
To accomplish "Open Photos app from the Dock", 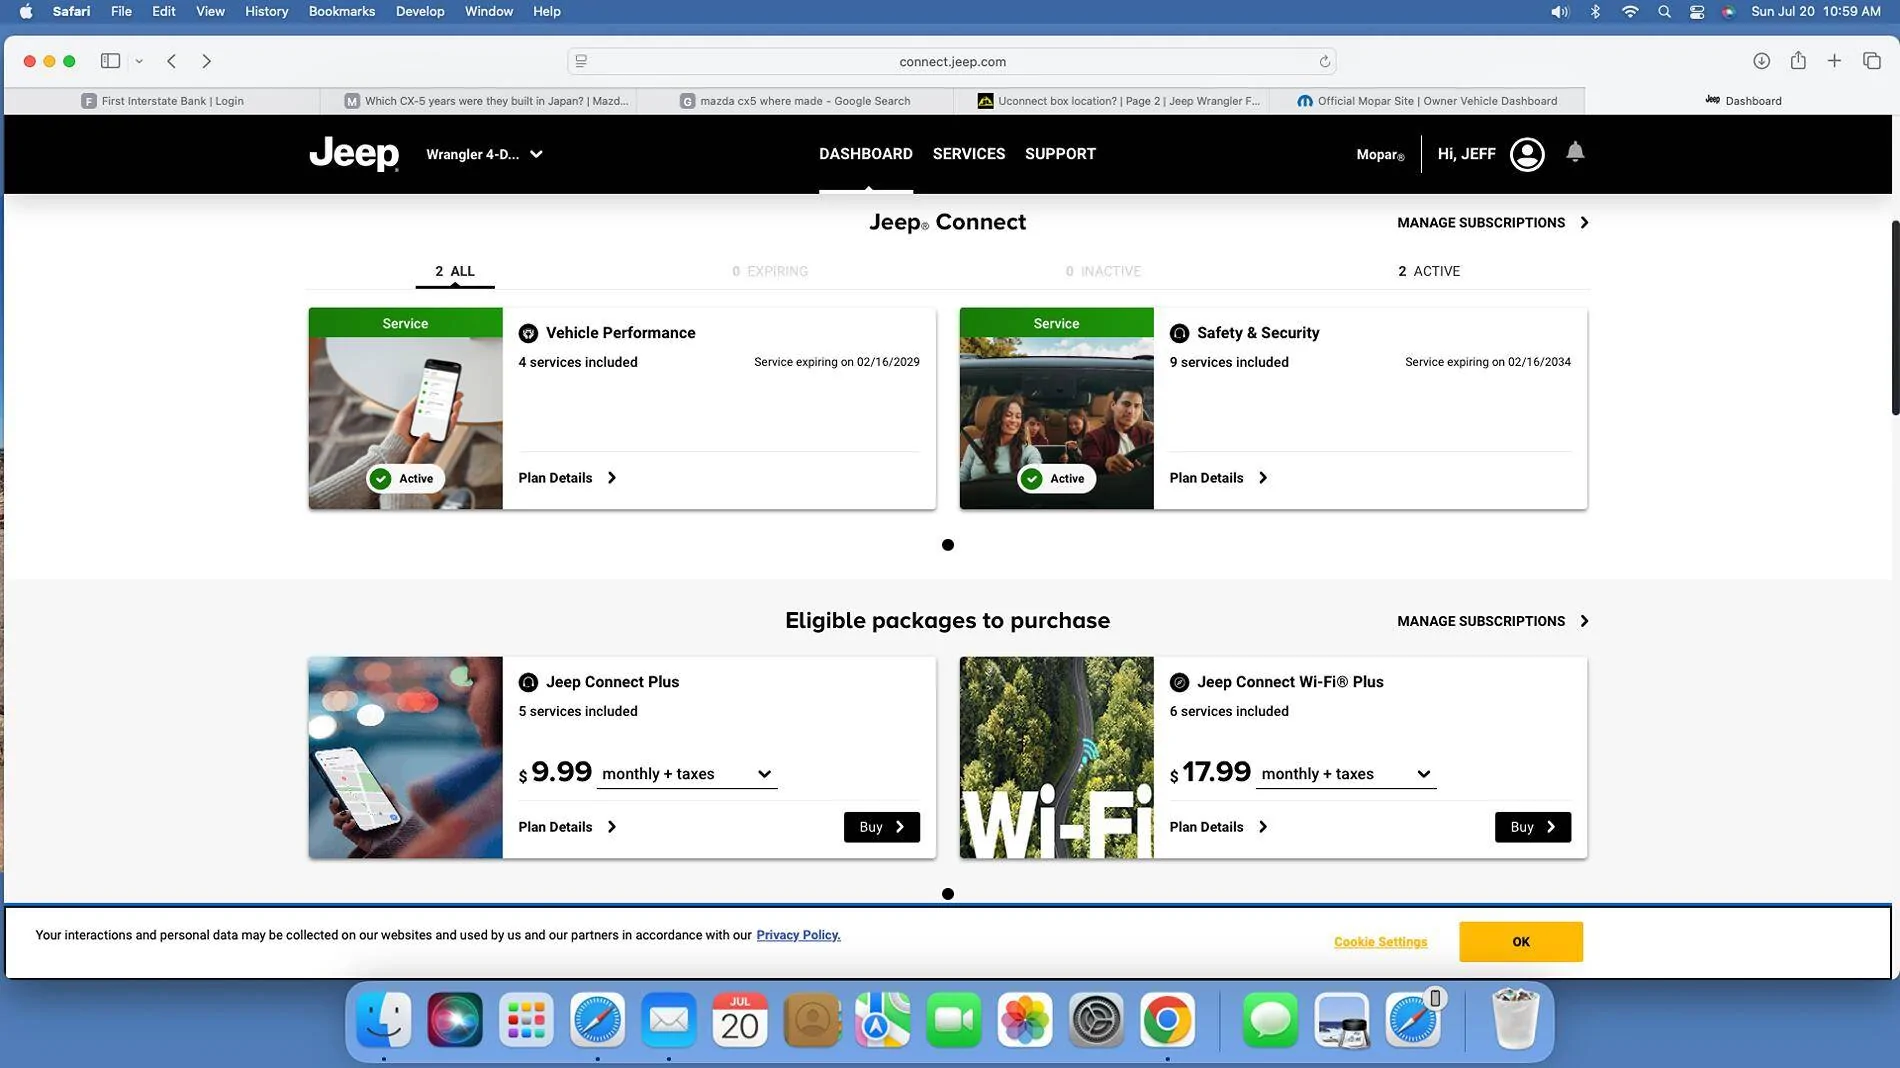I will pyautogui.click(x=1025, y=1020).
